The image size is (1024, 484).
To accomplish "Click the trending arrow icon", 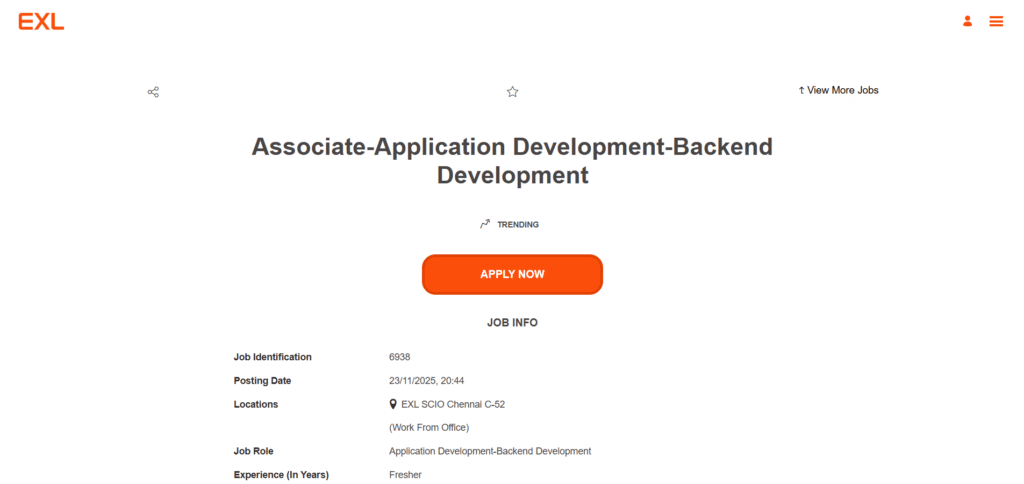I will [485, 224].
